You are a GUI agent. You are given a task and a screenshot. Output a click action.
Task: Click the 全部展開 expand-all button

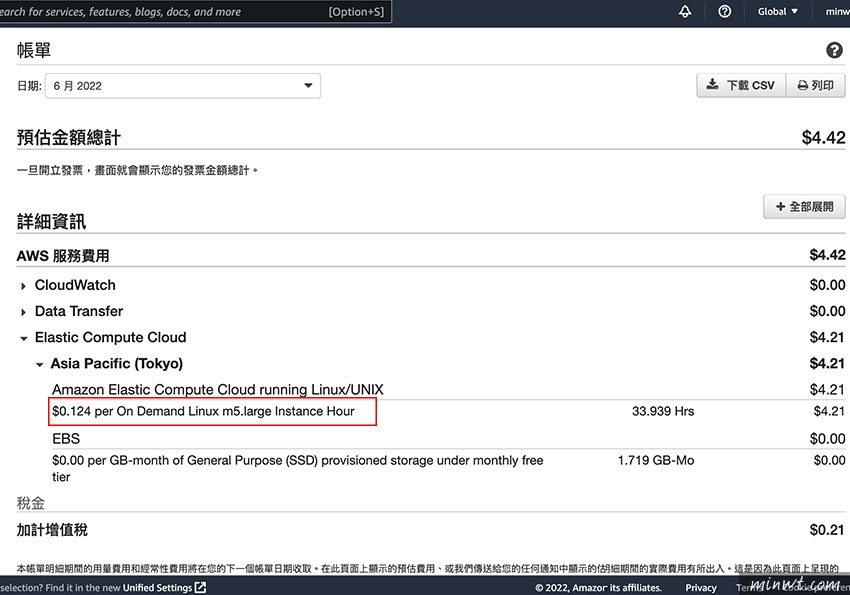point(804,206)
